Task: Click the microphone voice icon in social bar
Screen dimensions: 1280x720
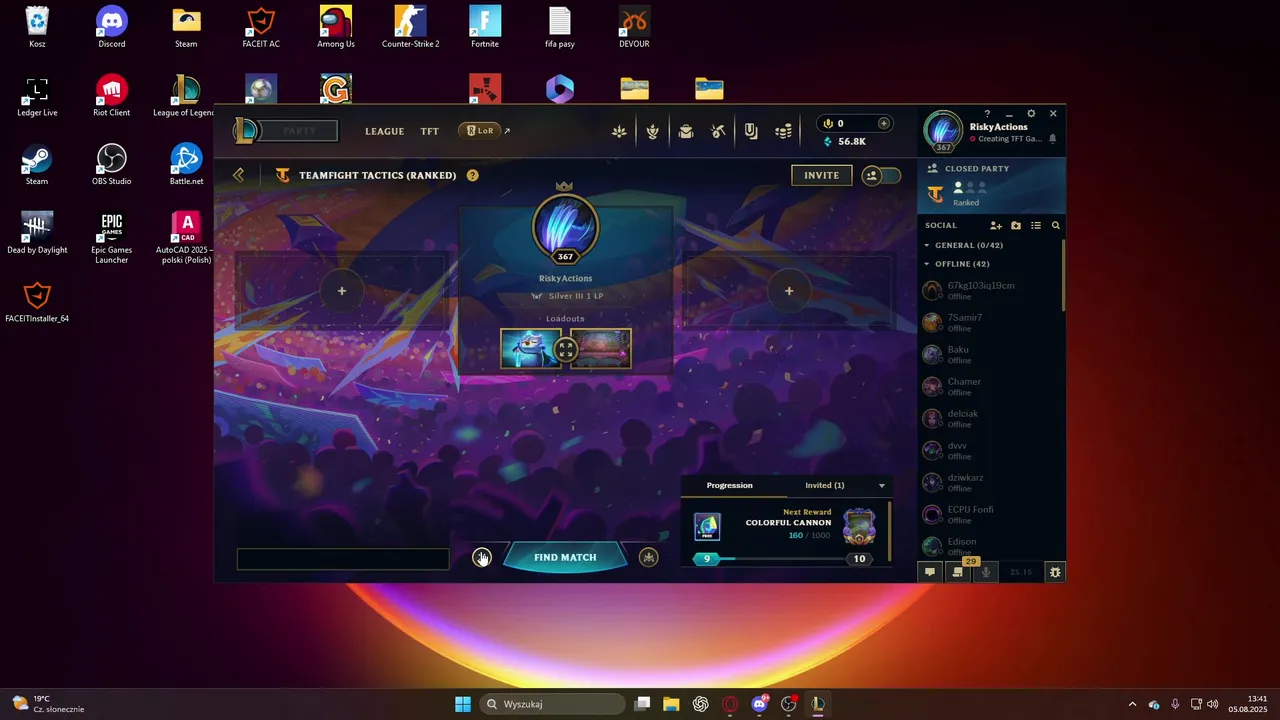Action: [986, 572]
